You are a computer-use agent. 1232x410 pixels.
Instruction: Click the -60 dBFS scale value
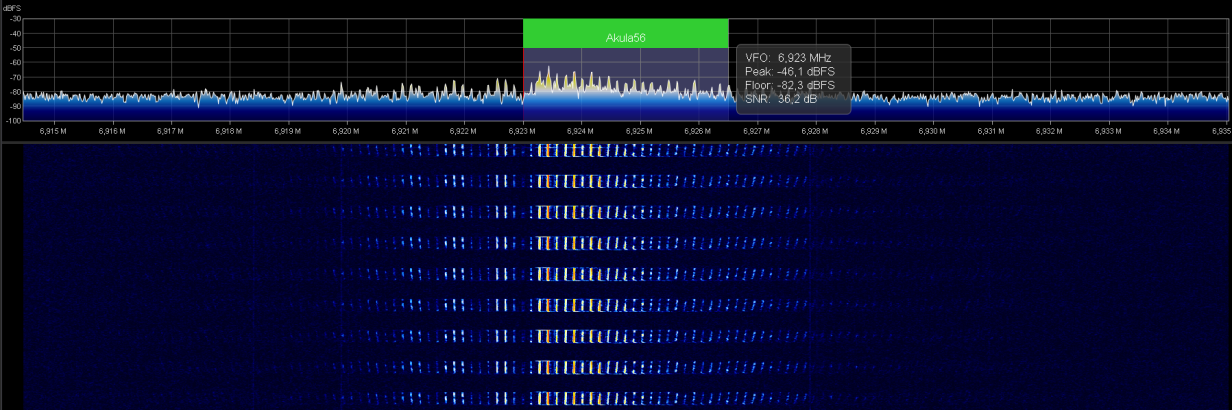click(14, 62)
